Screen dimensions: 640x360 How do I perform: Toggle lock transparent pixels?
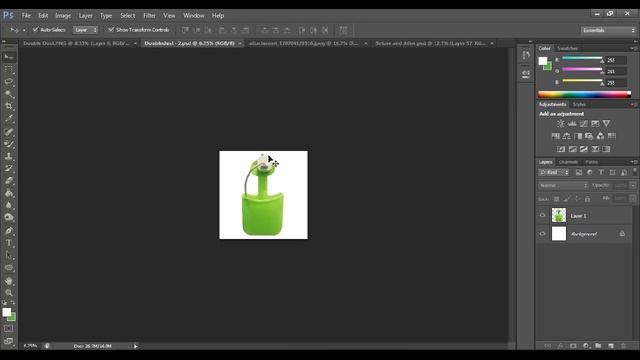point(556,199)
